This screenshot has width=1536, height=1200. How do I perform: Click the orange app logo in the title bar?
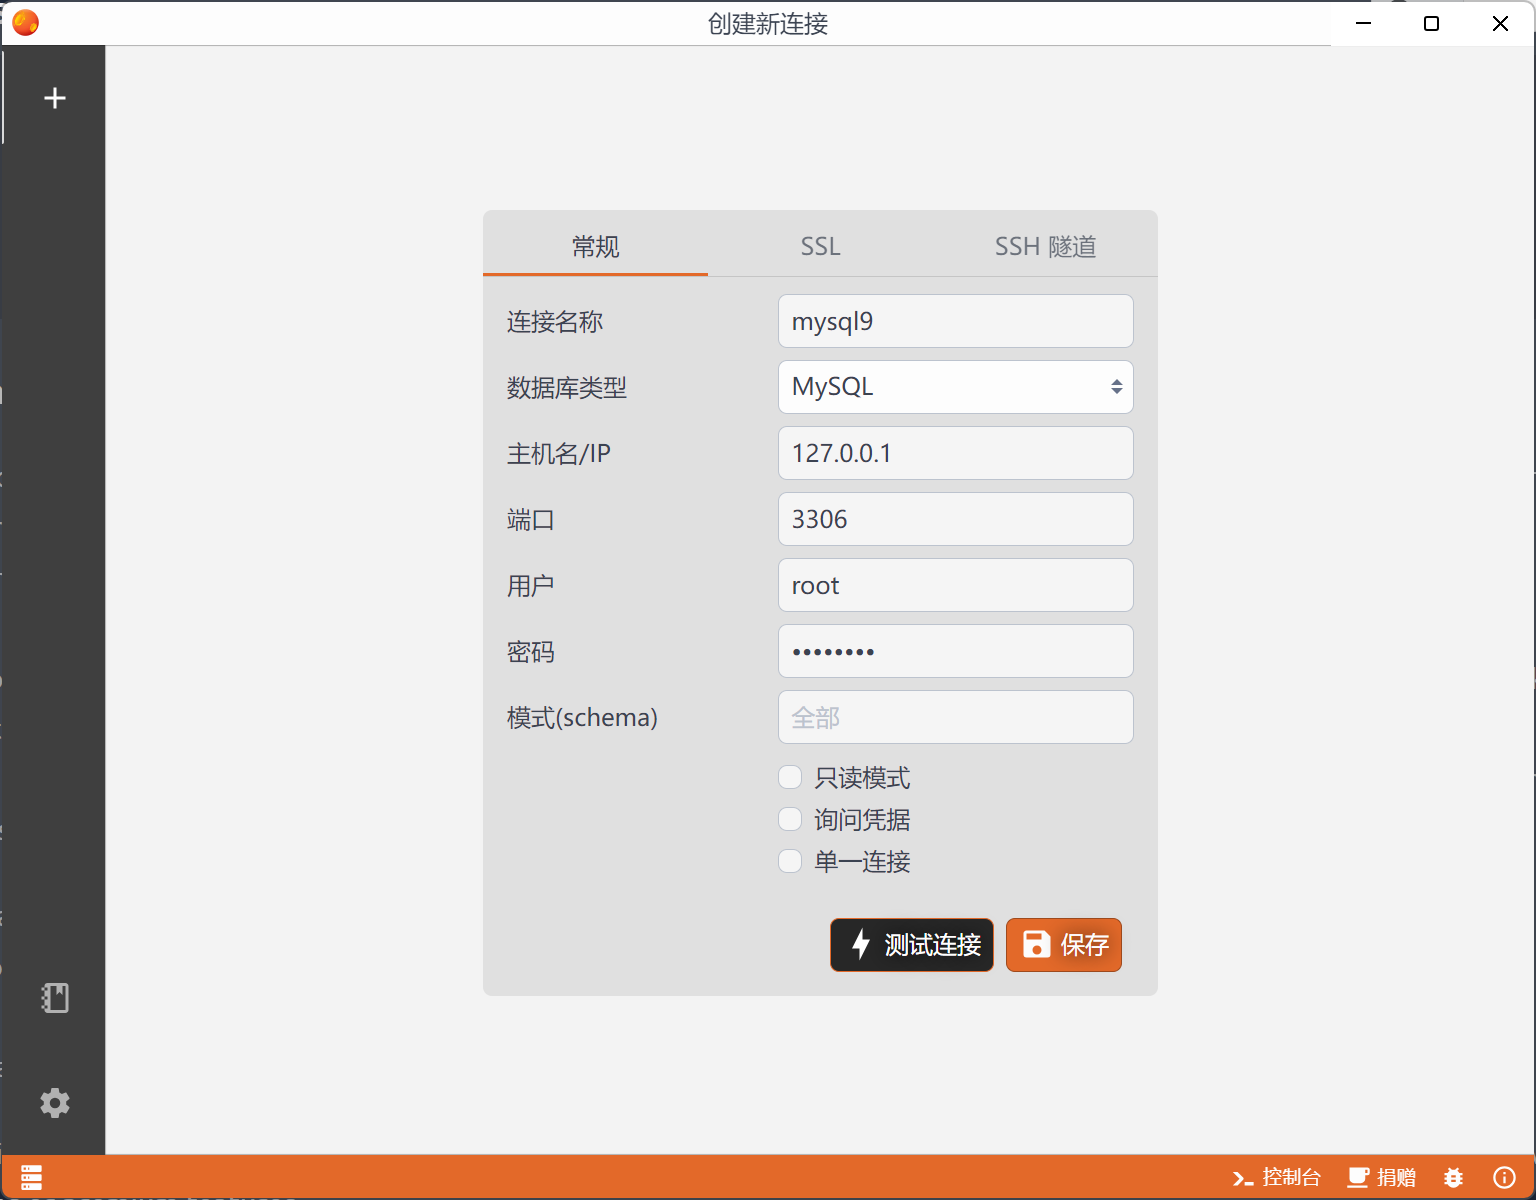pyautogui.click(x=25, y=22)
